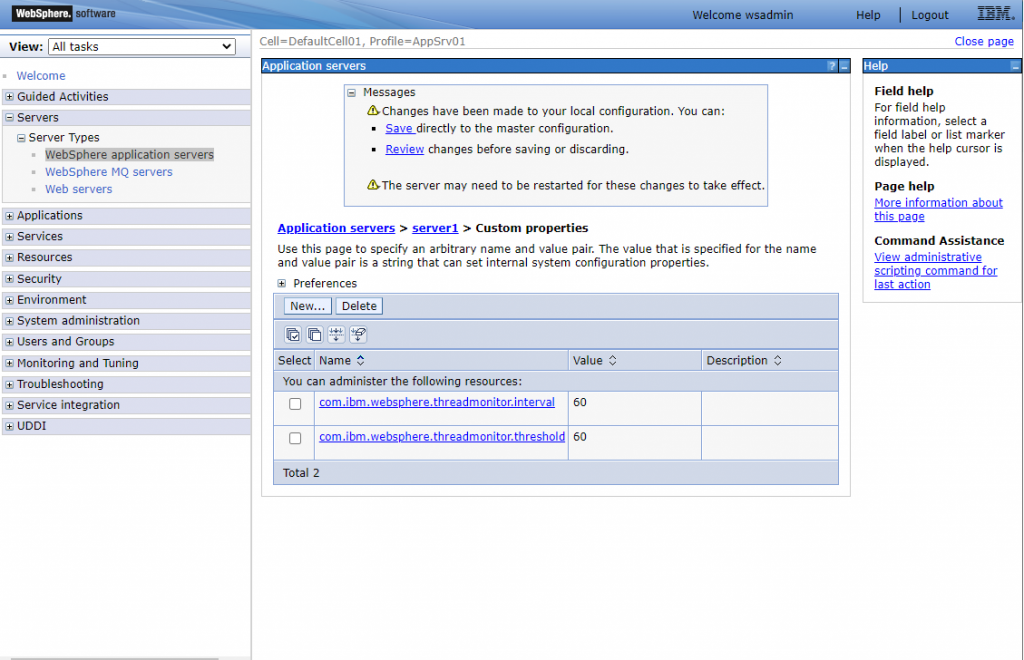The height and width of the screenshot is (660, 1024).
Task: Collapse the Servers section
Action: 9,118
